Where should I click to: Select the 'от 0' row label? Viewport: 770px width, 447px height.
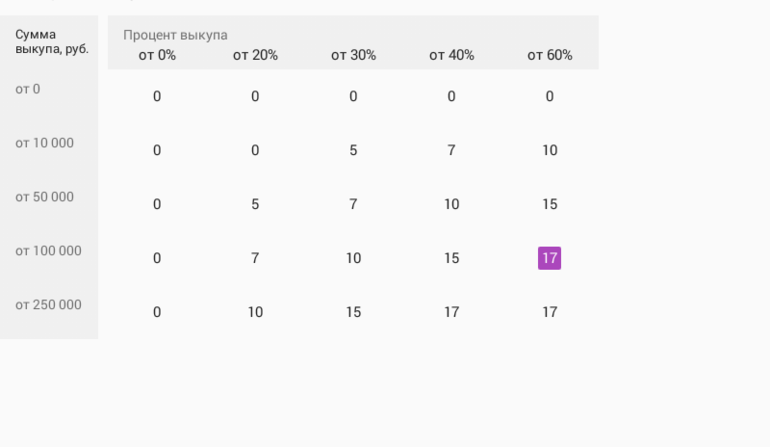[28, 89]
